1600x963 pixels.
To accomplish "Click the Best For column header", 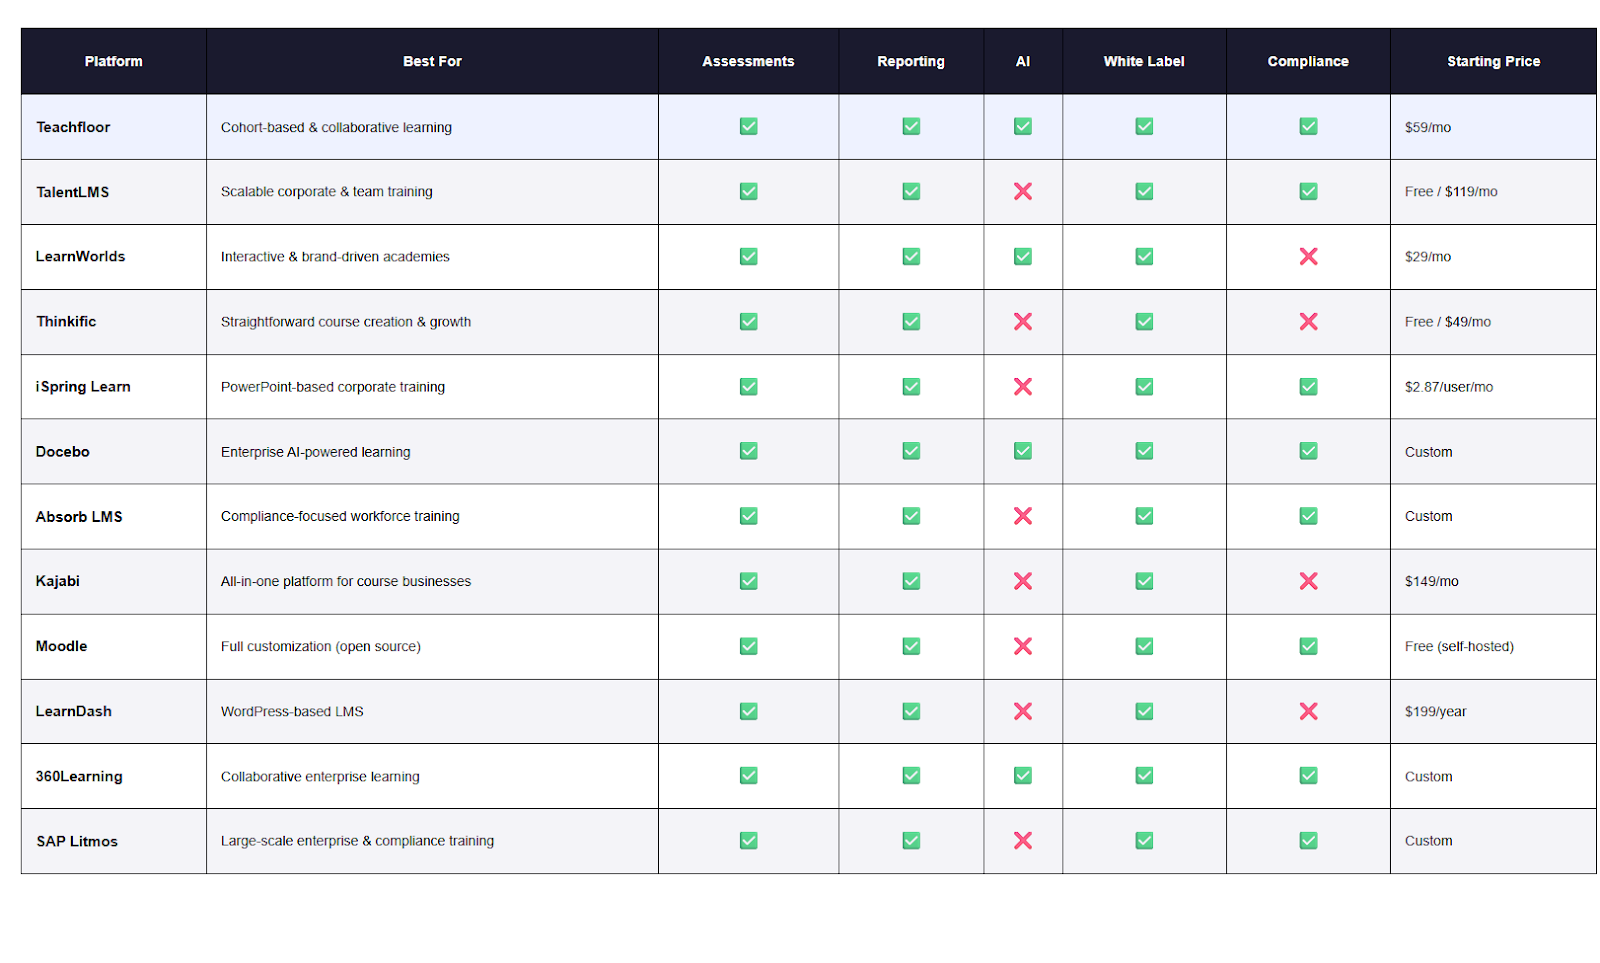I will [432, 61].
